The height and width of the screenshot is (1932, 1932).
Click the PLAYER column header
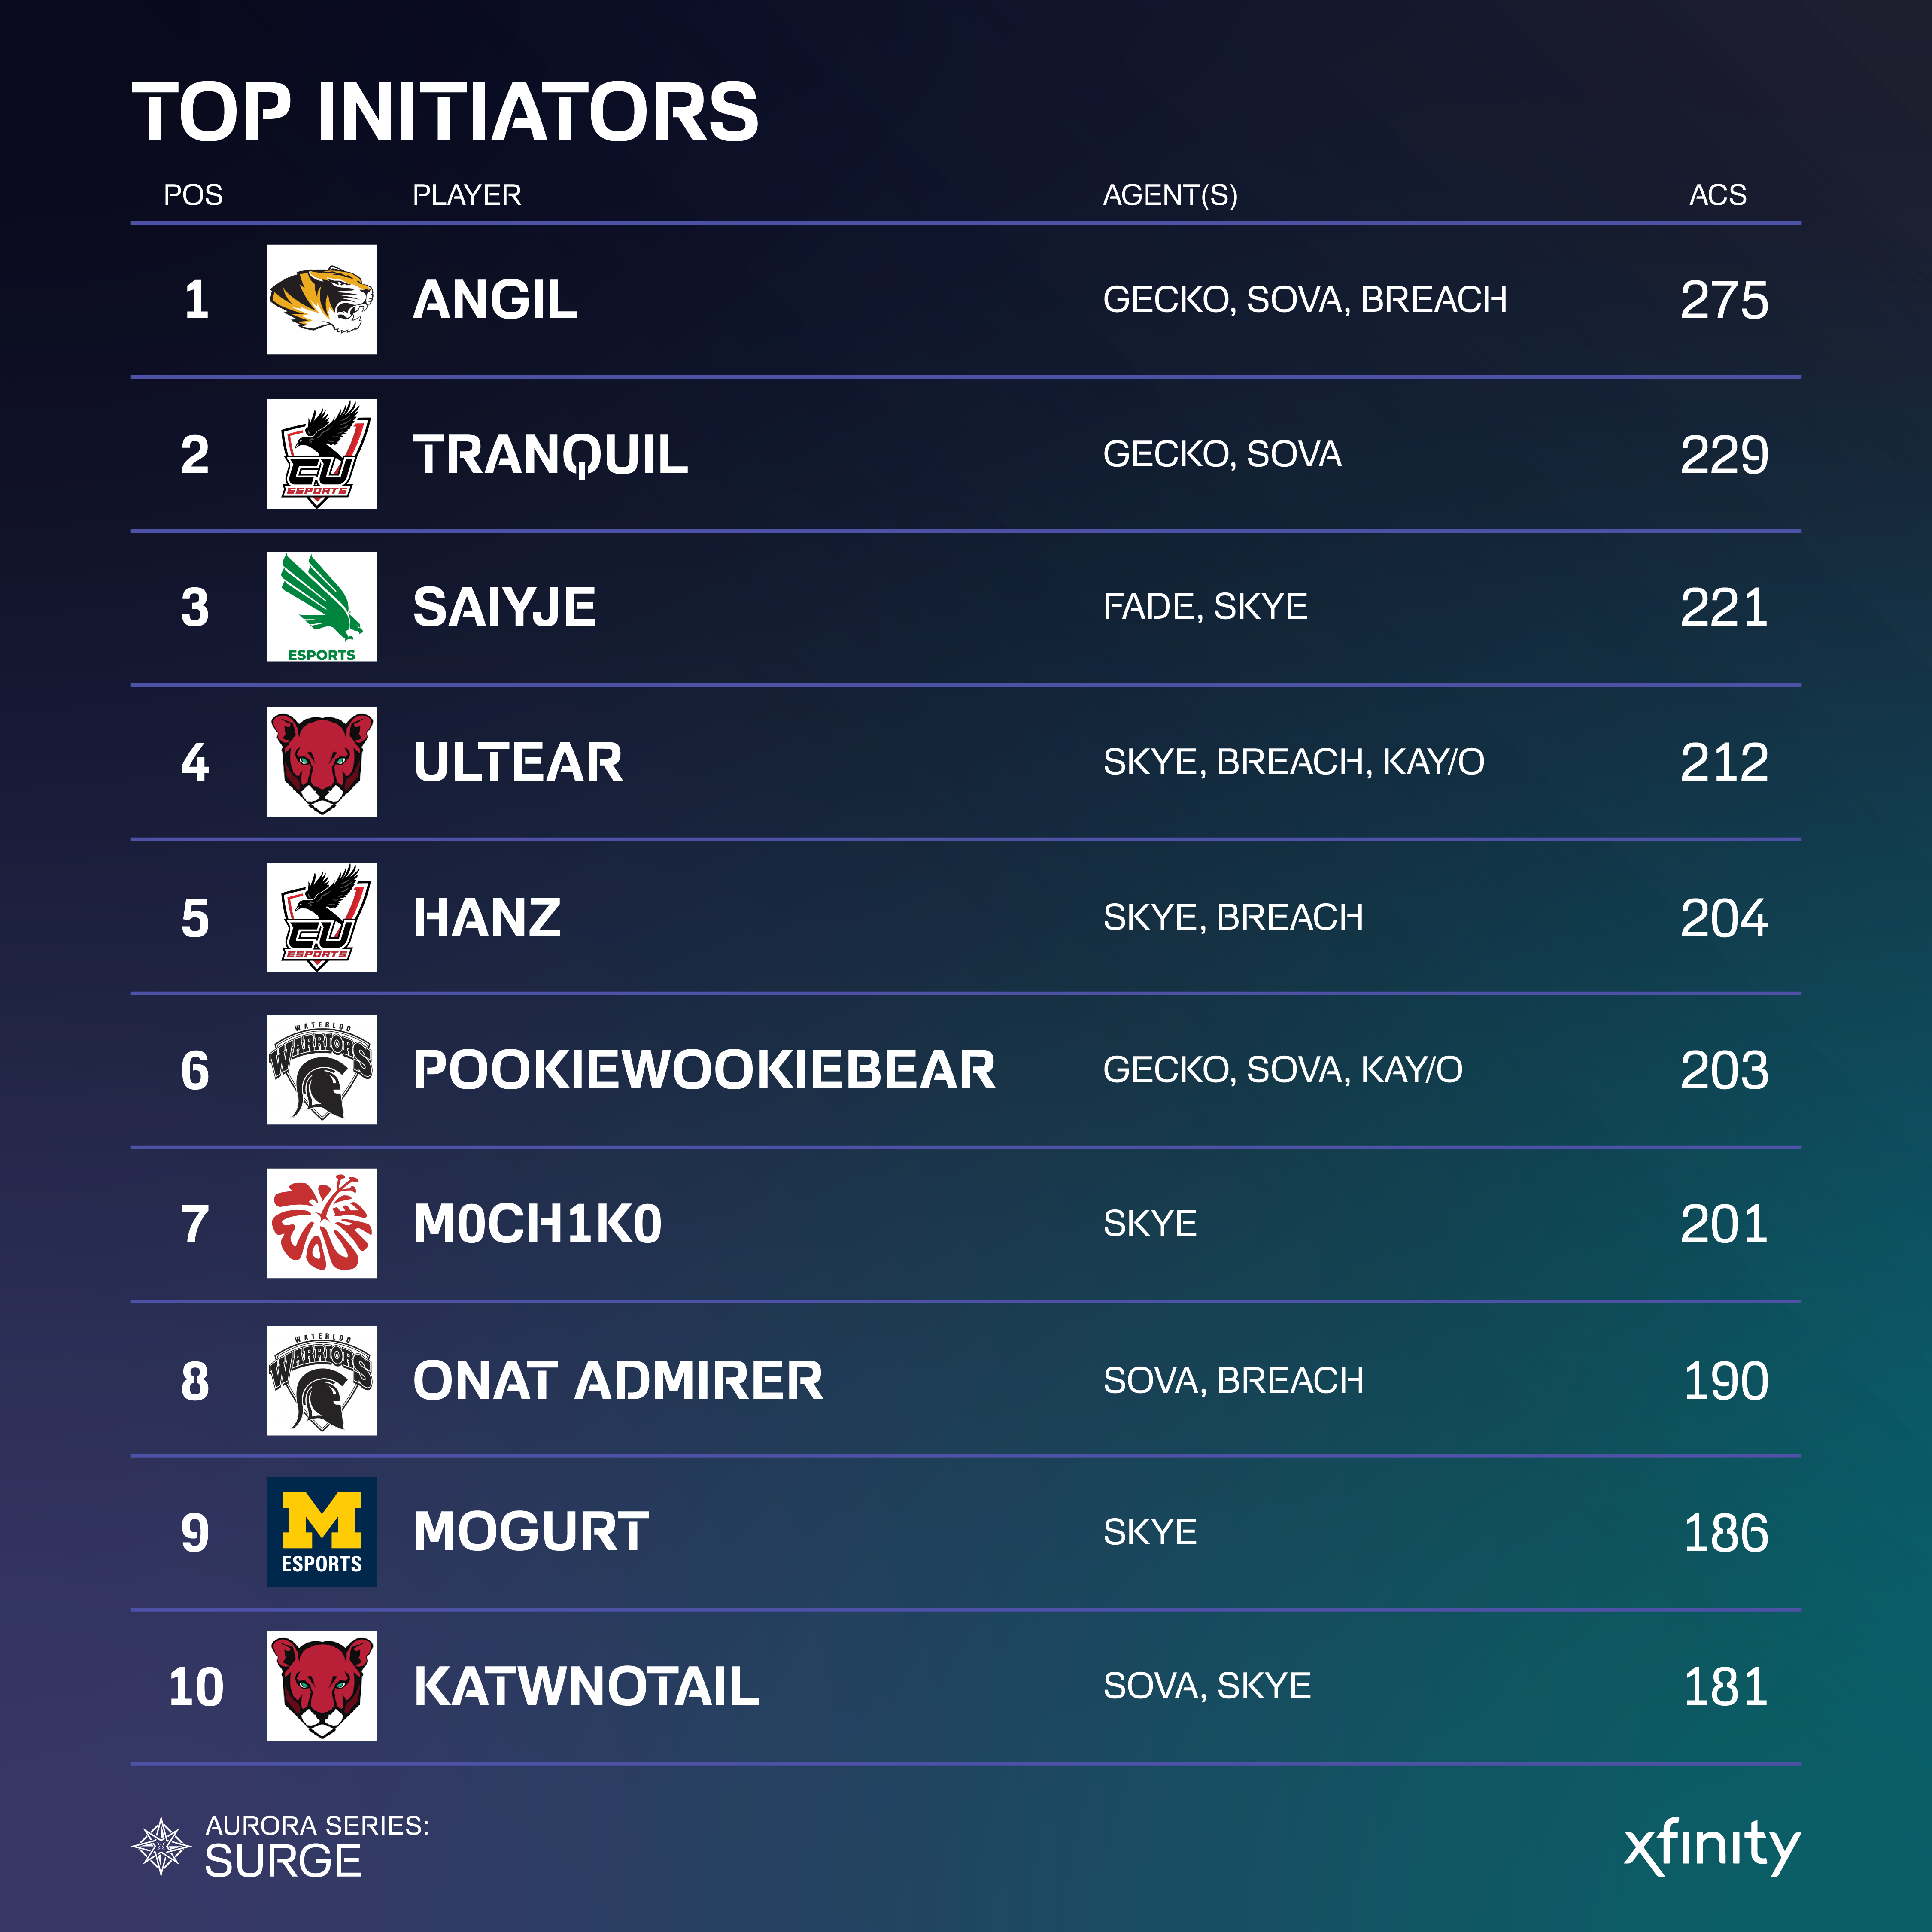[x=467, y=195]
